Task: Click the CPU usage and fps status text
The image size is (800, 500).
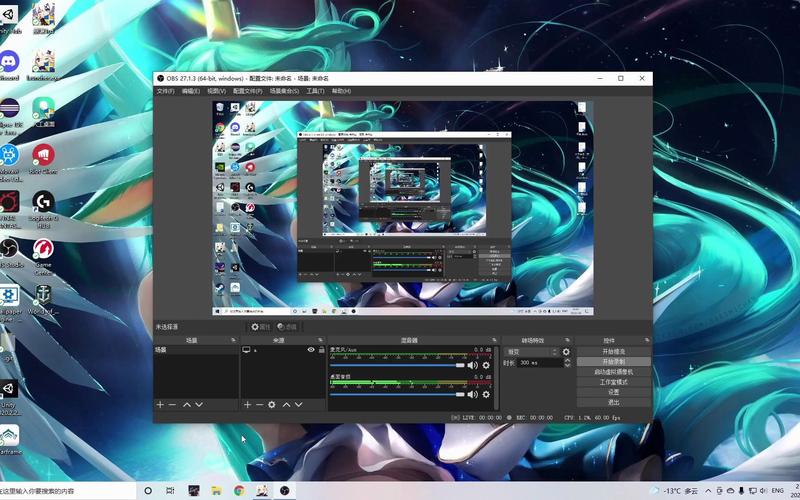Action: tap(592, 418)
